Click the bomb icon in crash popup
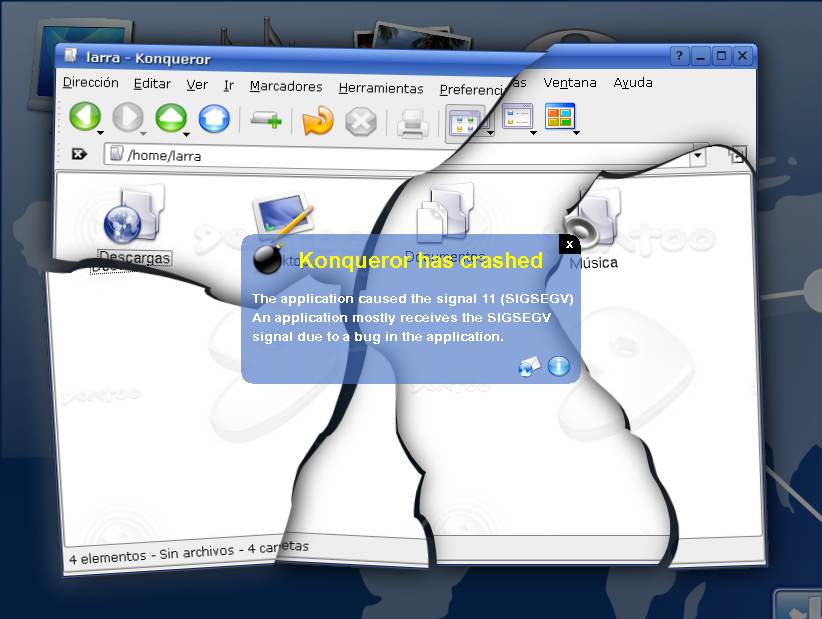The width and height of the screenshot is (822, 619). pyautogui.click(x=268, y=258)
